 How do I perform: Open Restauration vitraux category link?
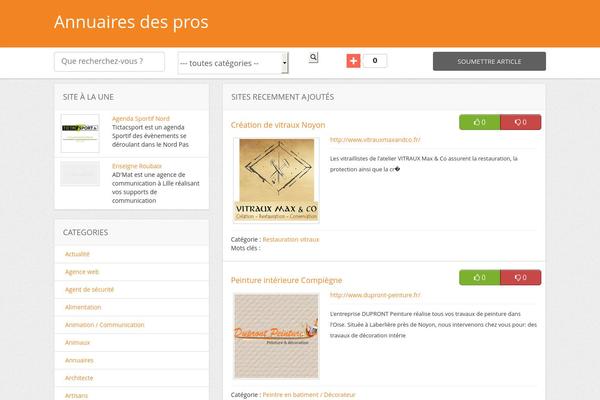[x=291, y=239]
